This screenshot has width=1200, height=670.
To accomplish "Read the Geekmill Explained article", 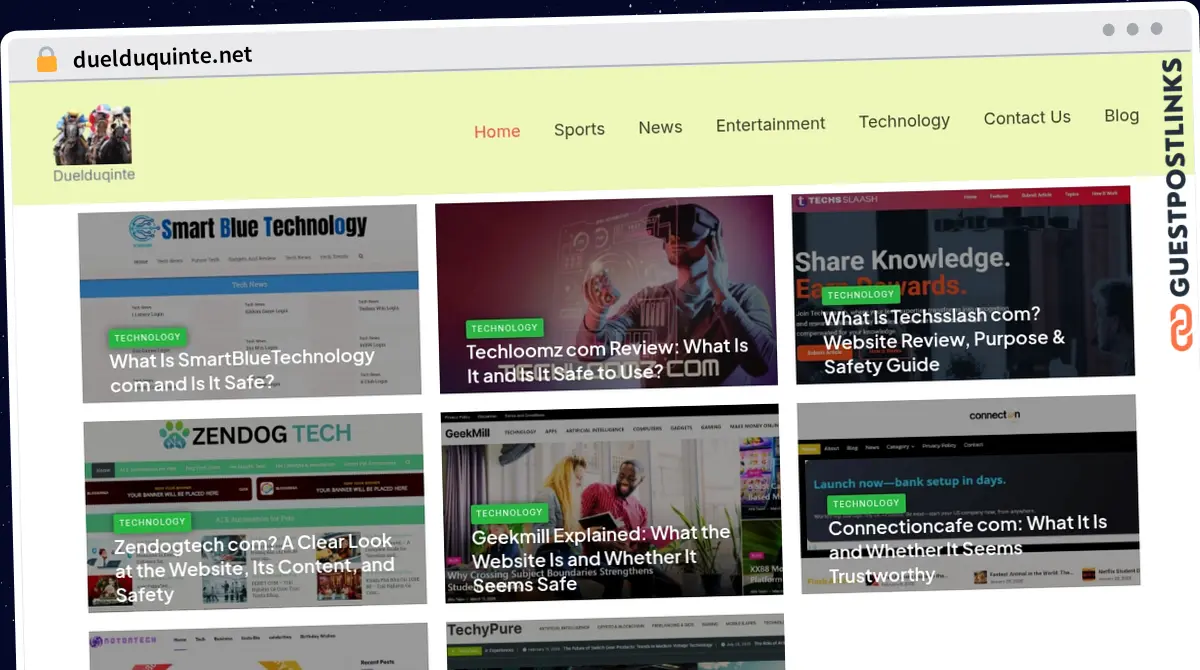I will [600, 558].
